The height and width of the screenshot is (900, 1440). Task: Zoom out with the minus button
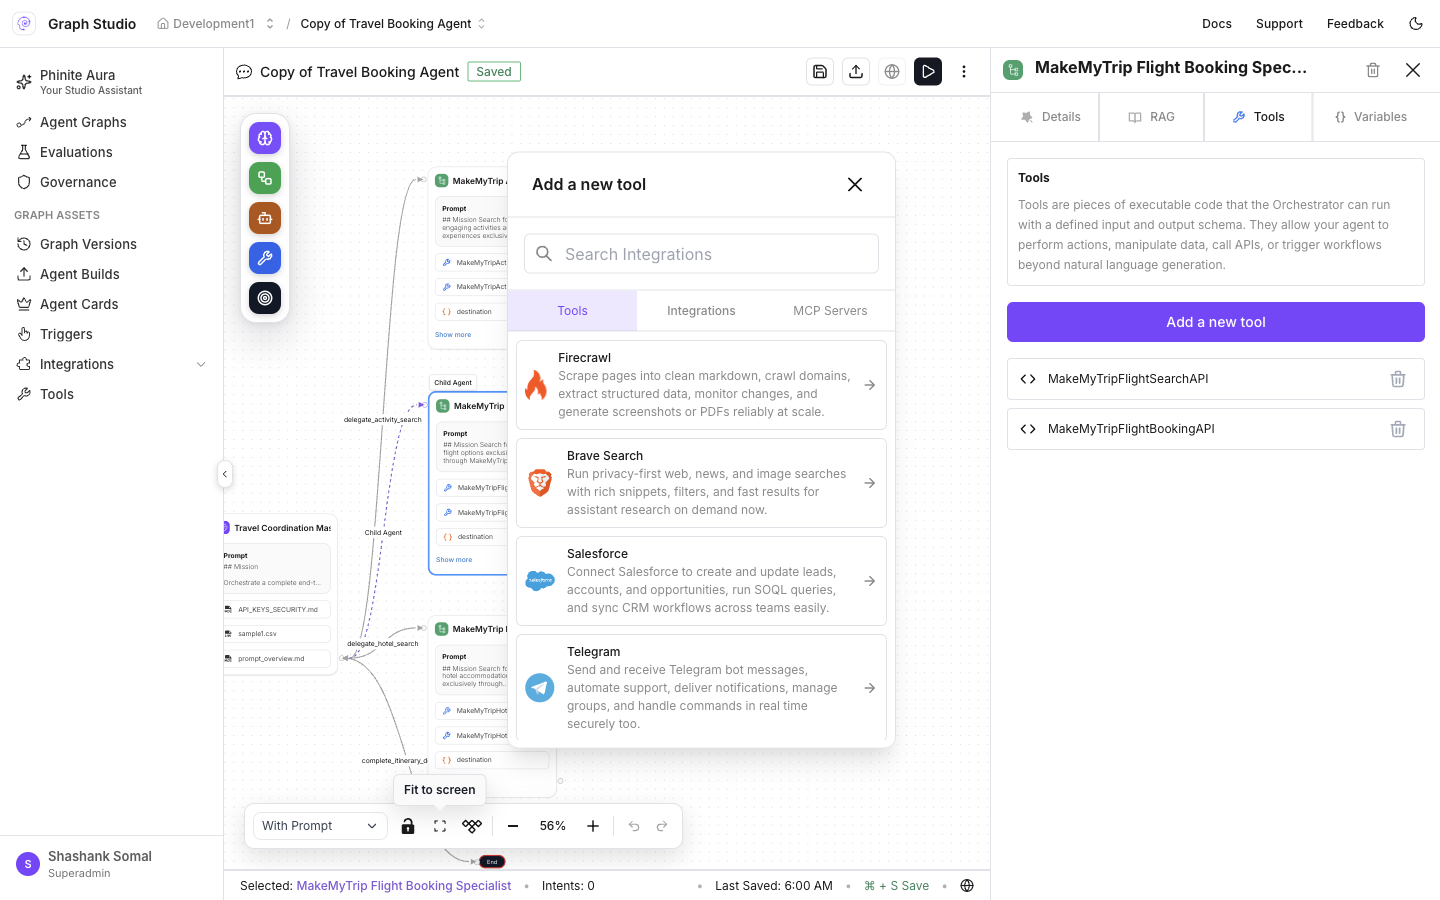coord(513,826)
